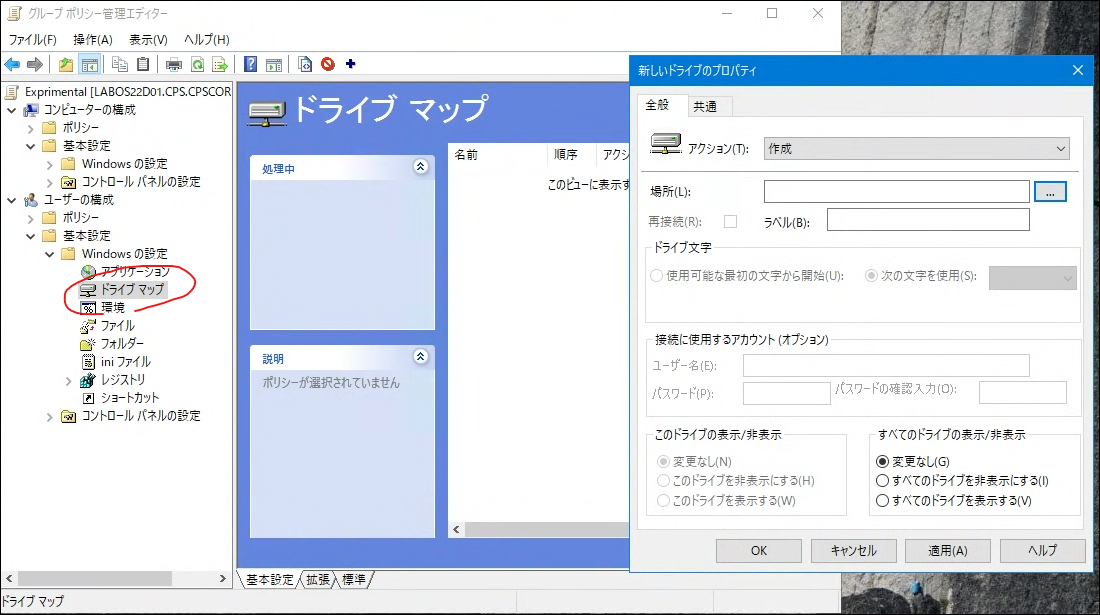1100x615 pixels.
Task: Click the ラベル(B) input field
Action: coord(928,219)
